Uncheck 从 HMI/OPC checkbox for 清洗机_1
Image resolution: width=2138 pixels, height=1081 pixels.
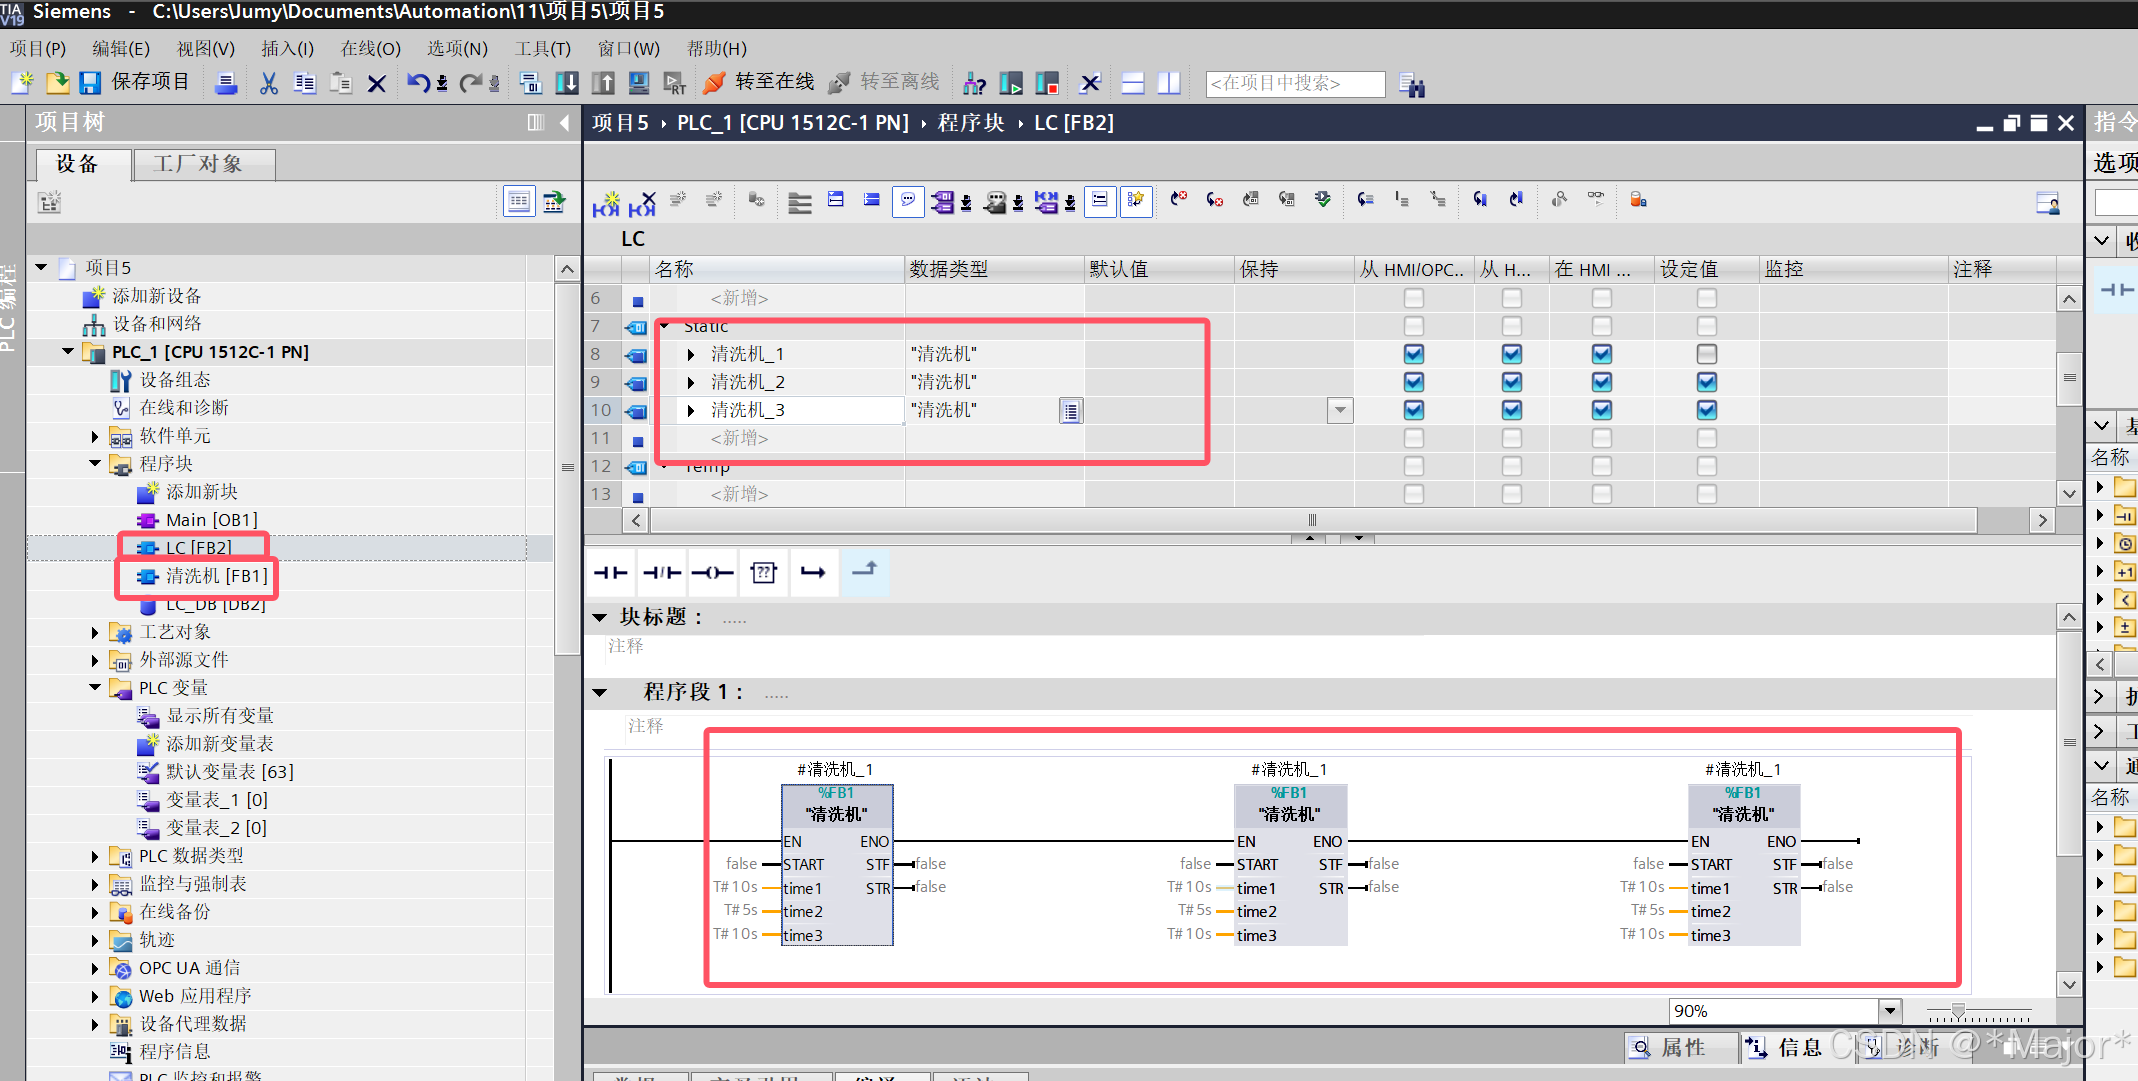tap(1414, 354)
